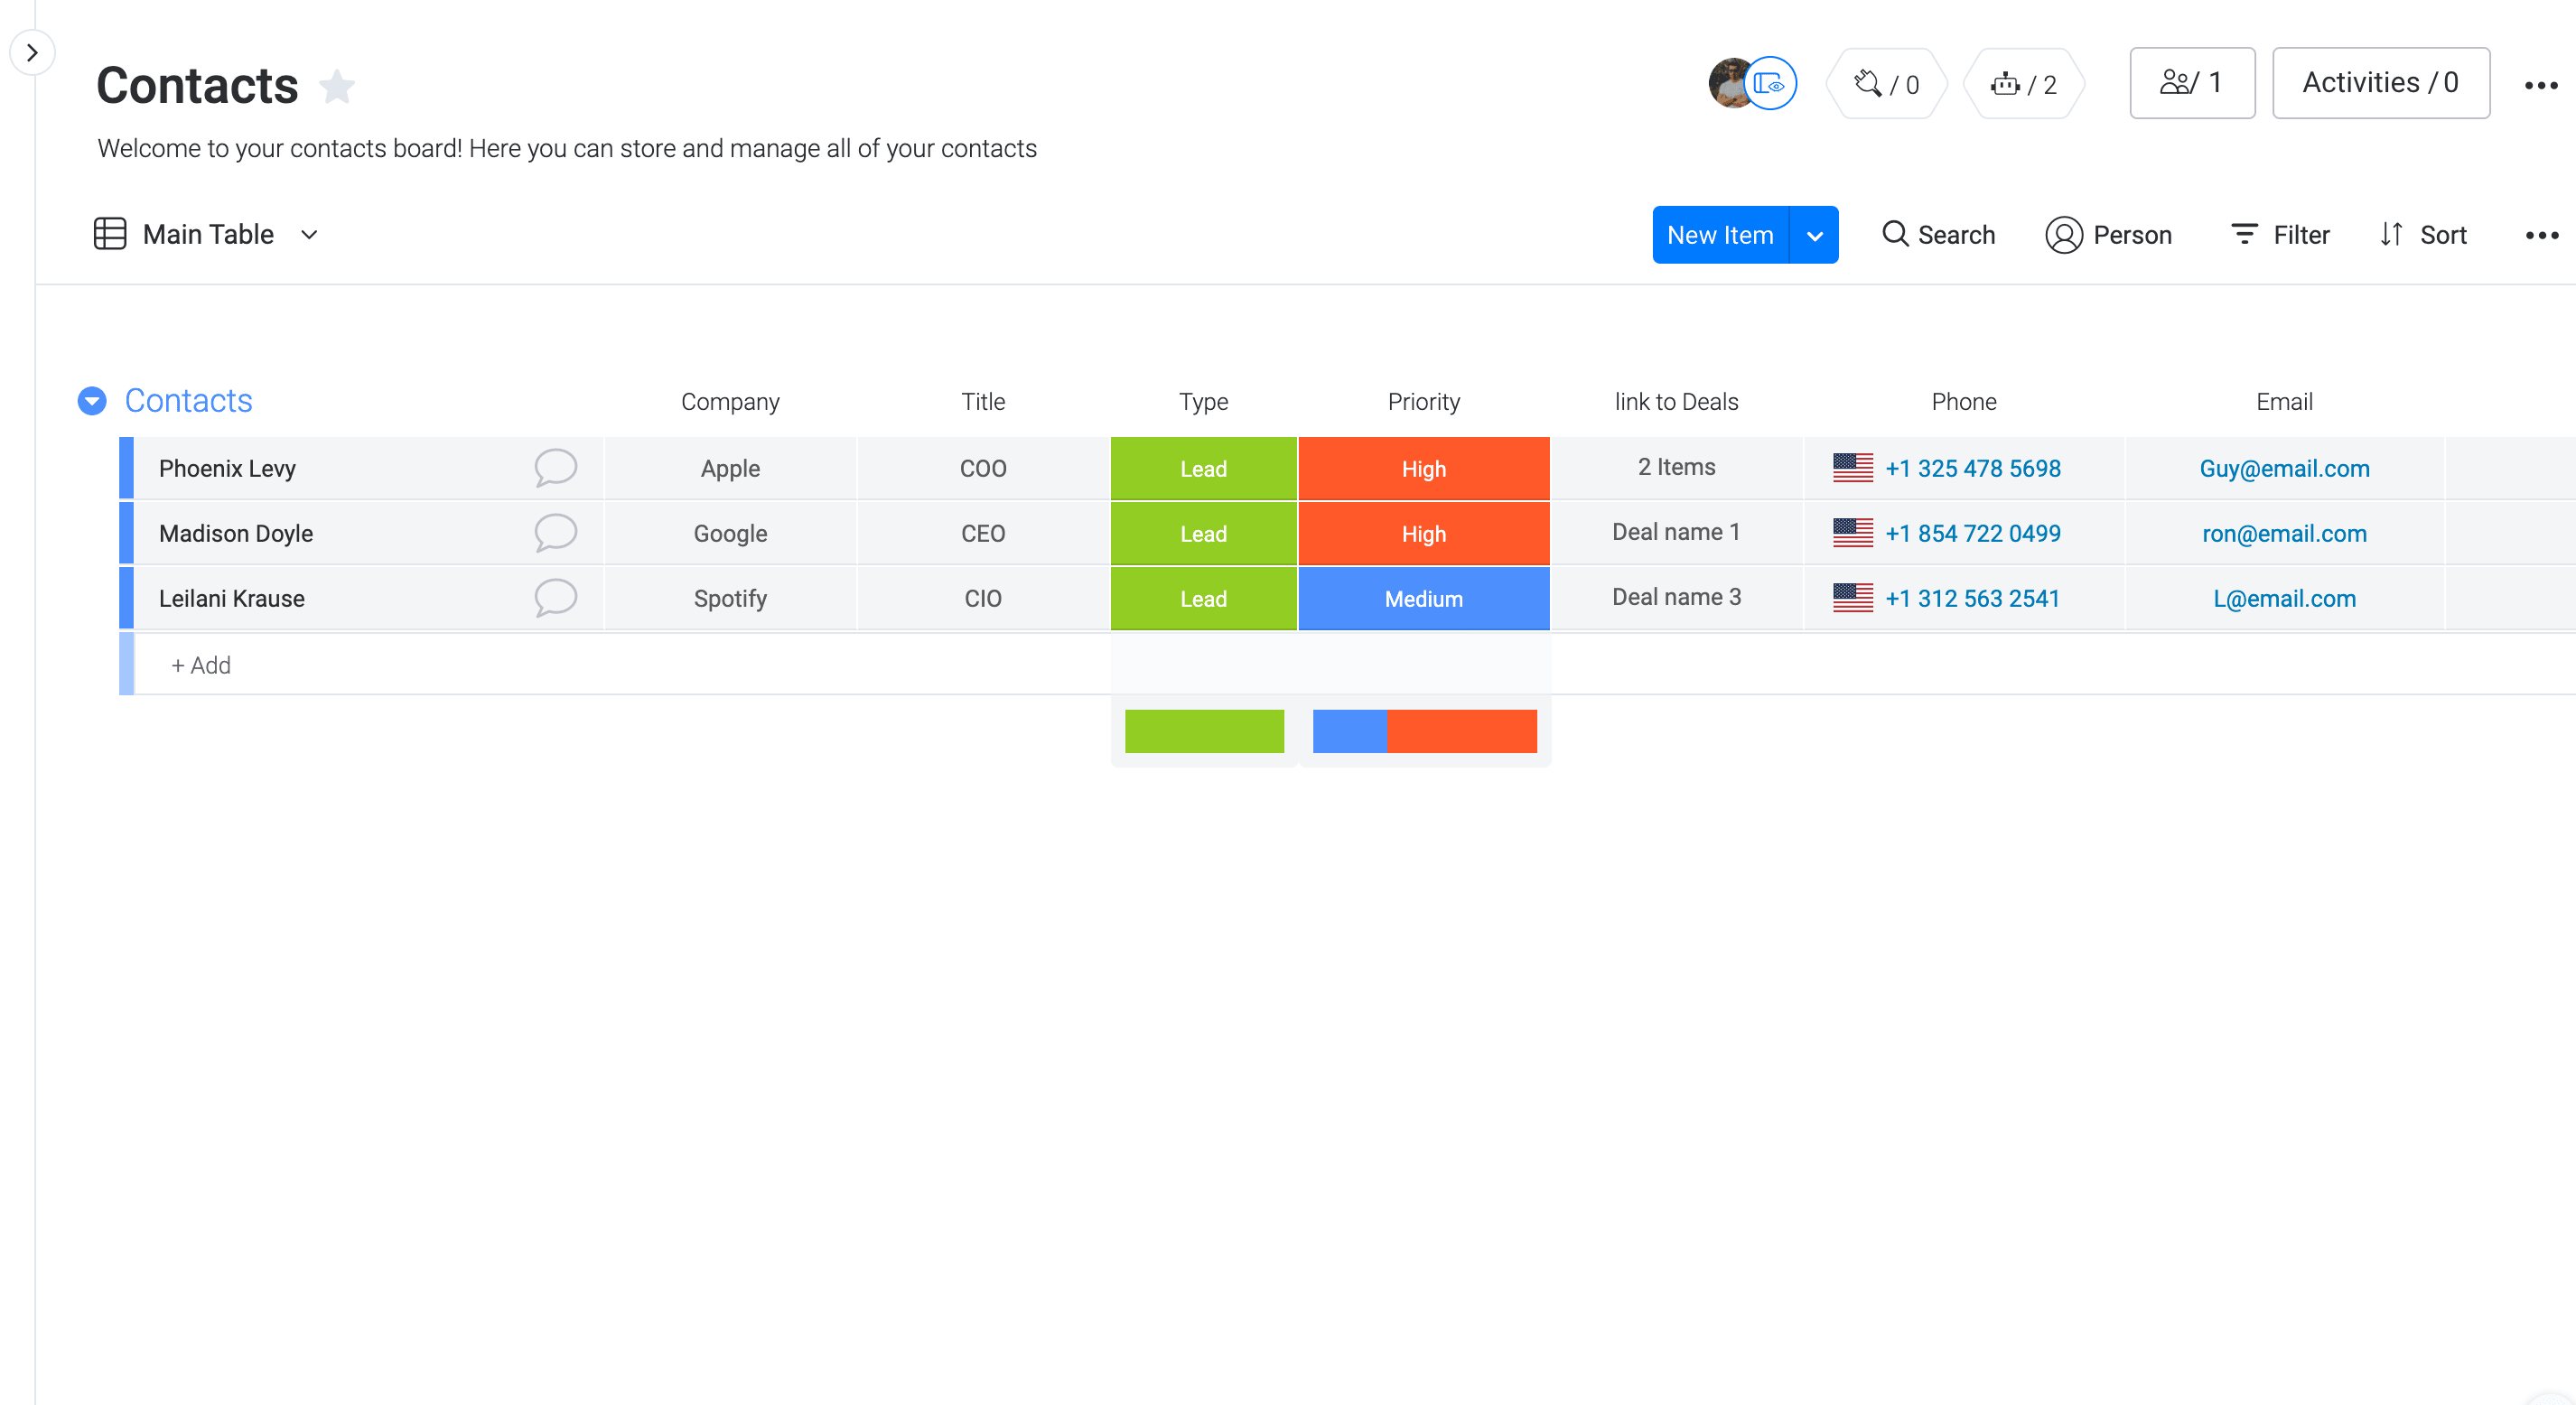Click the US flag on Madison Doyle's phone
This screenshot has width=2576, height=1405.
1852,533
